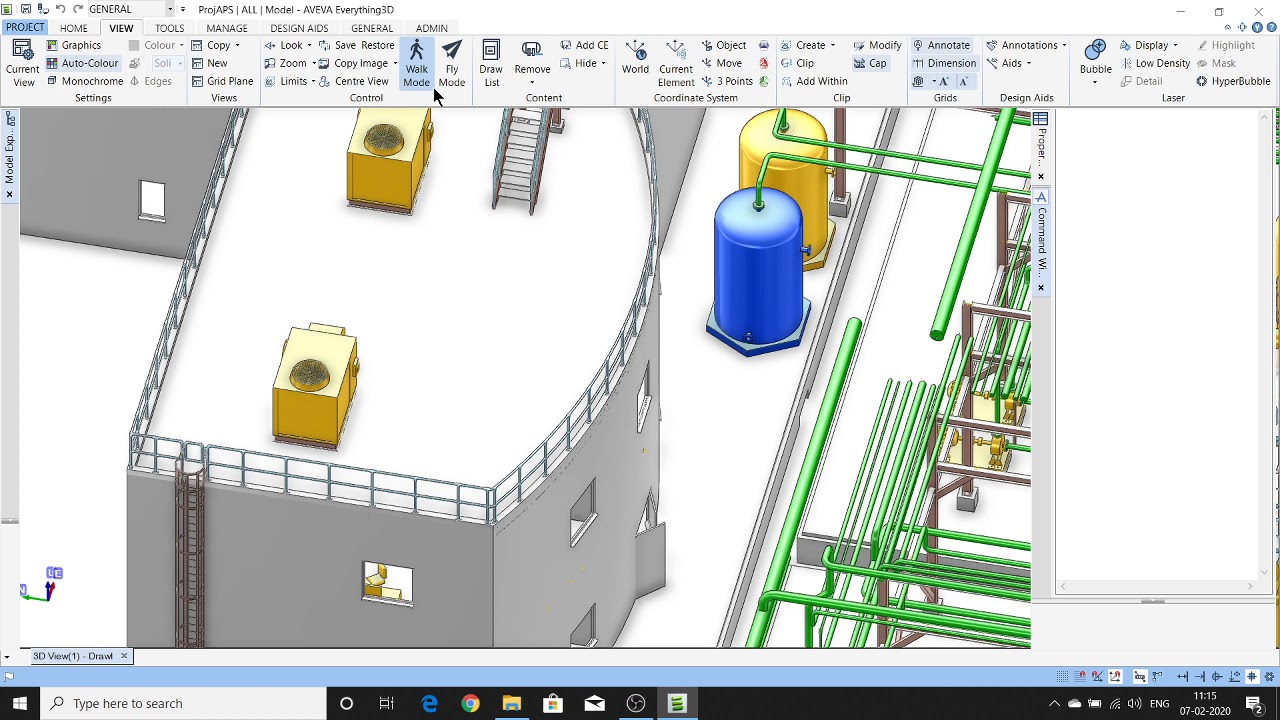
Task: Choose 3 Points coordinate option
Action: click(x=727, y=81)
